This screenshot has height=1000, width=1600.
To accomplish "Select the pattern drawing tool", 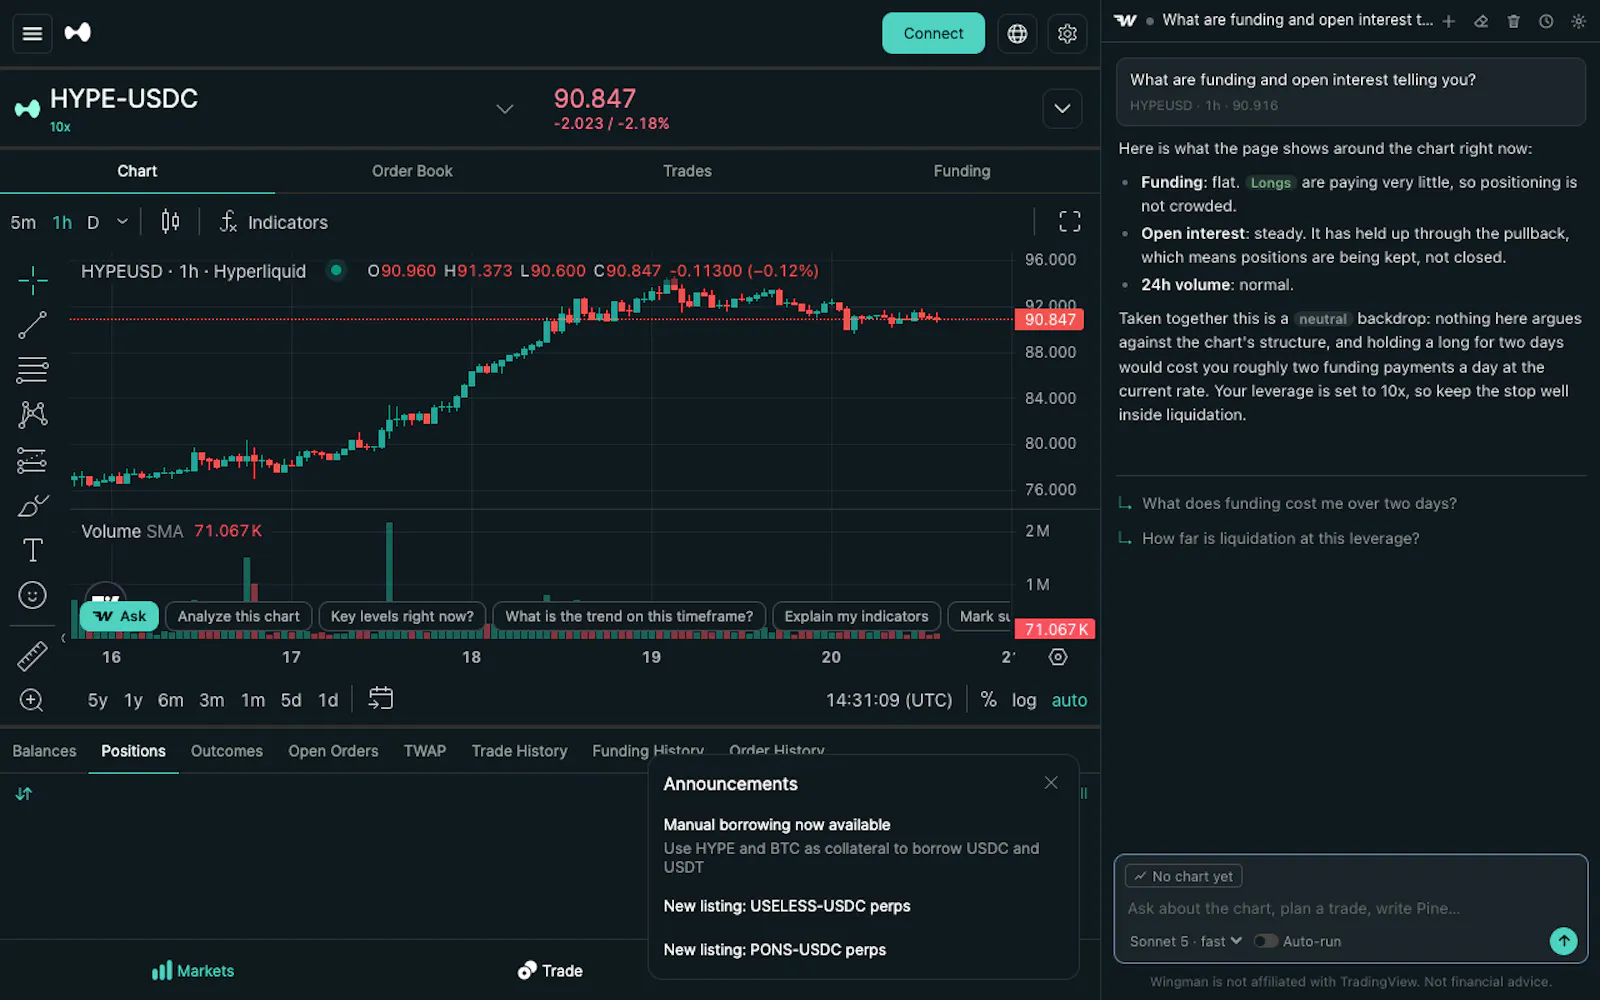I will click(32, 415).
